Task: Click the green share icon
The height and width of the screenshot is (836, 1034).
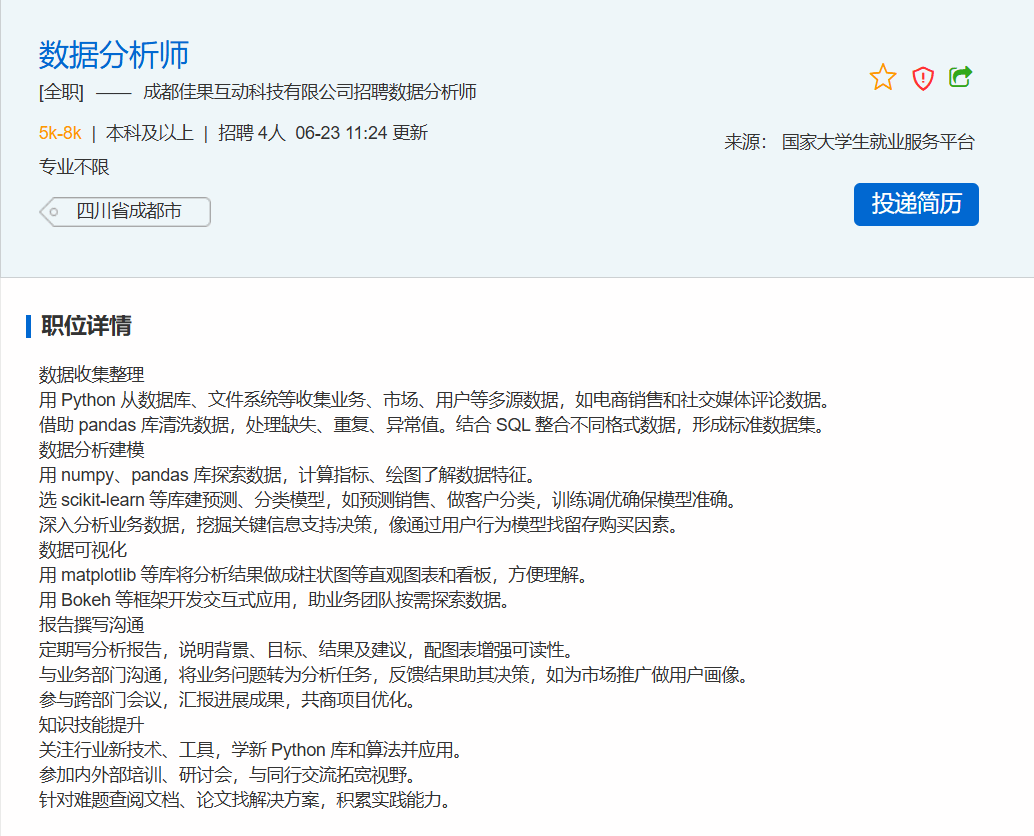Action: coord(961,77)
